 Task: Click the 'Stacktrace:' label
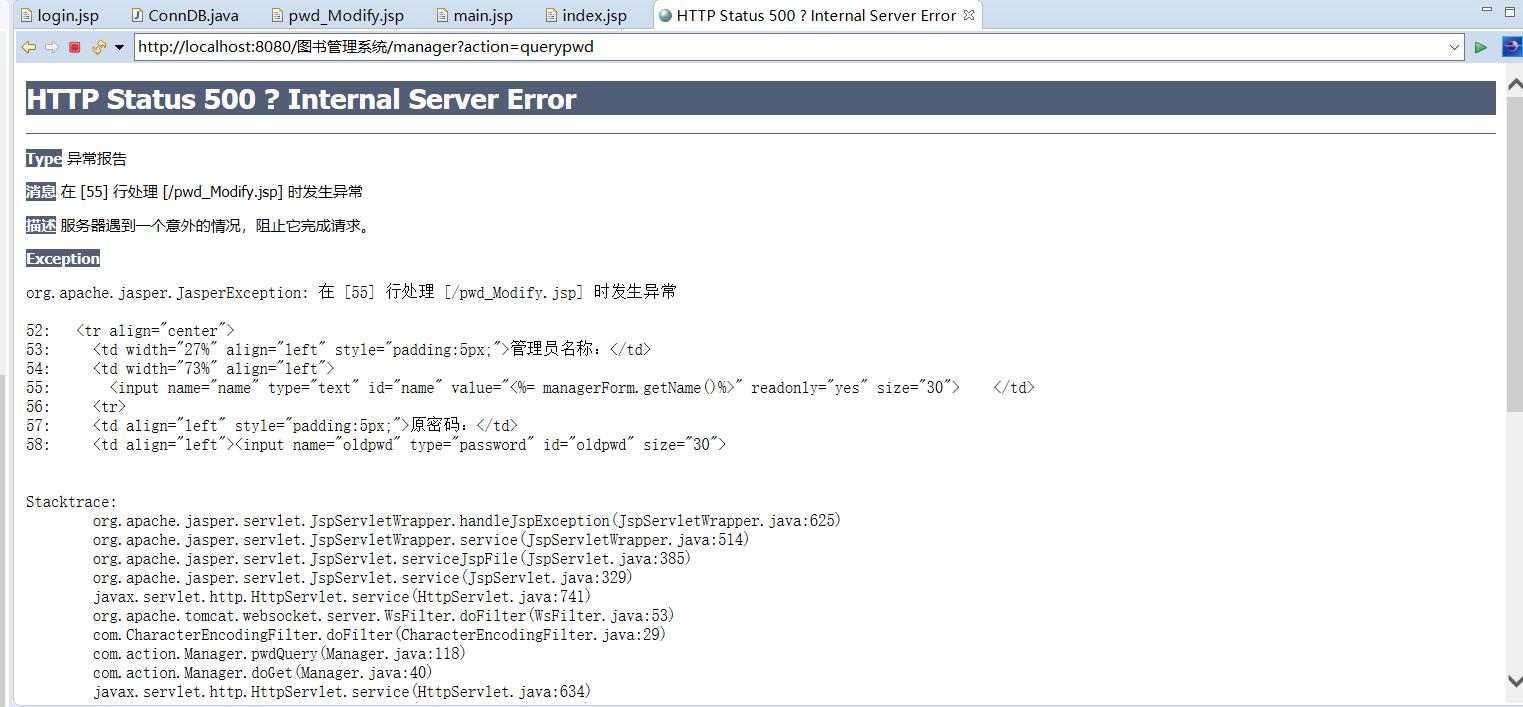tap(71, 502)
